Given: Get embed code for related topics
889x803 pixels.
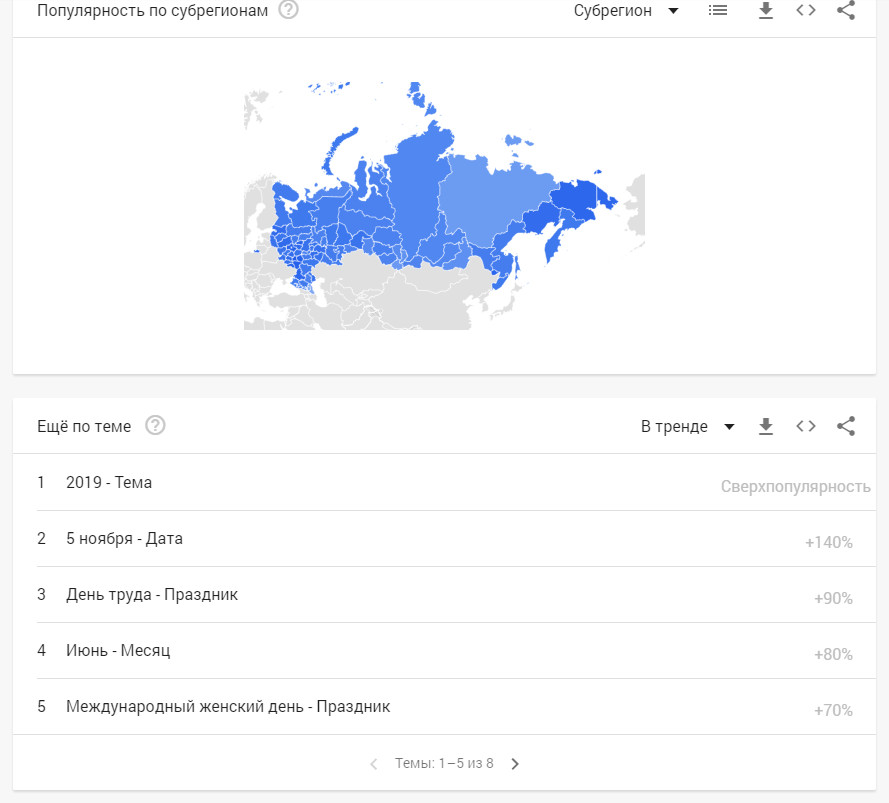Looking at the screenshot, I should pos(806,427).
